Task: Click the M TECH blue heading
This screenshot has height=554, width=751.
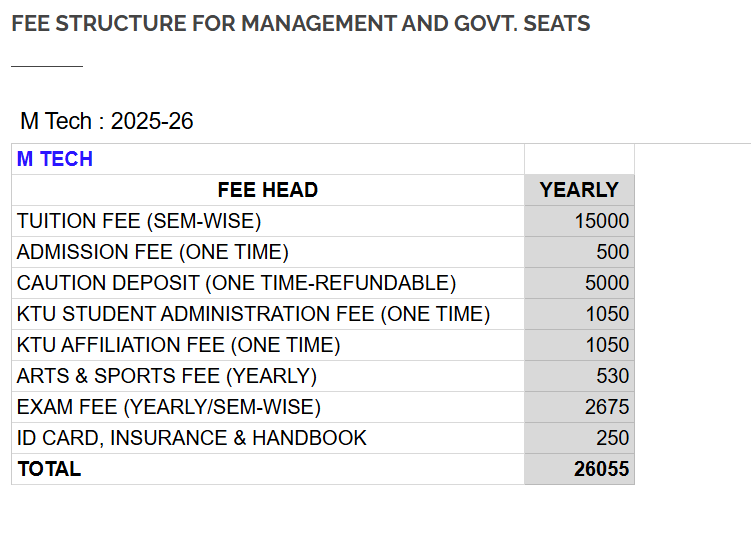Action: [55, 159]
